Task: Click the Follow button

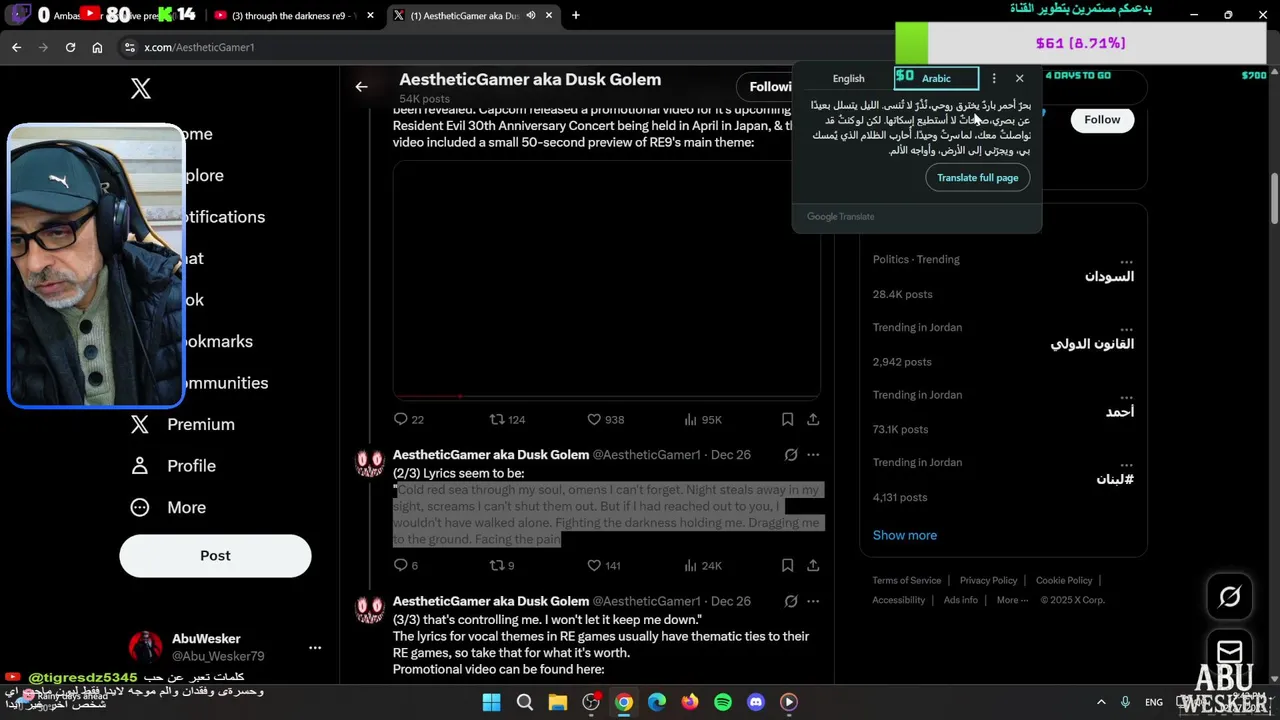Action: 1102,119
